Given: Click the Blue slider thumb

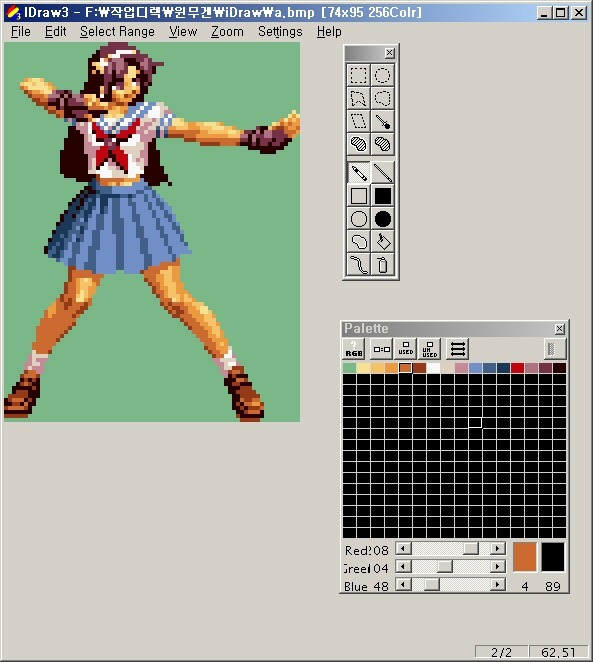Looking at the screenshot, I should tap(432, 584).
